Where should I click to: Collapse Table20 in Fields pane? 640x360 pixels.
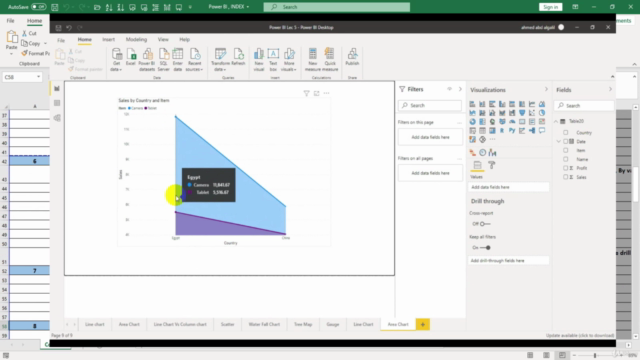click(556, 121)
